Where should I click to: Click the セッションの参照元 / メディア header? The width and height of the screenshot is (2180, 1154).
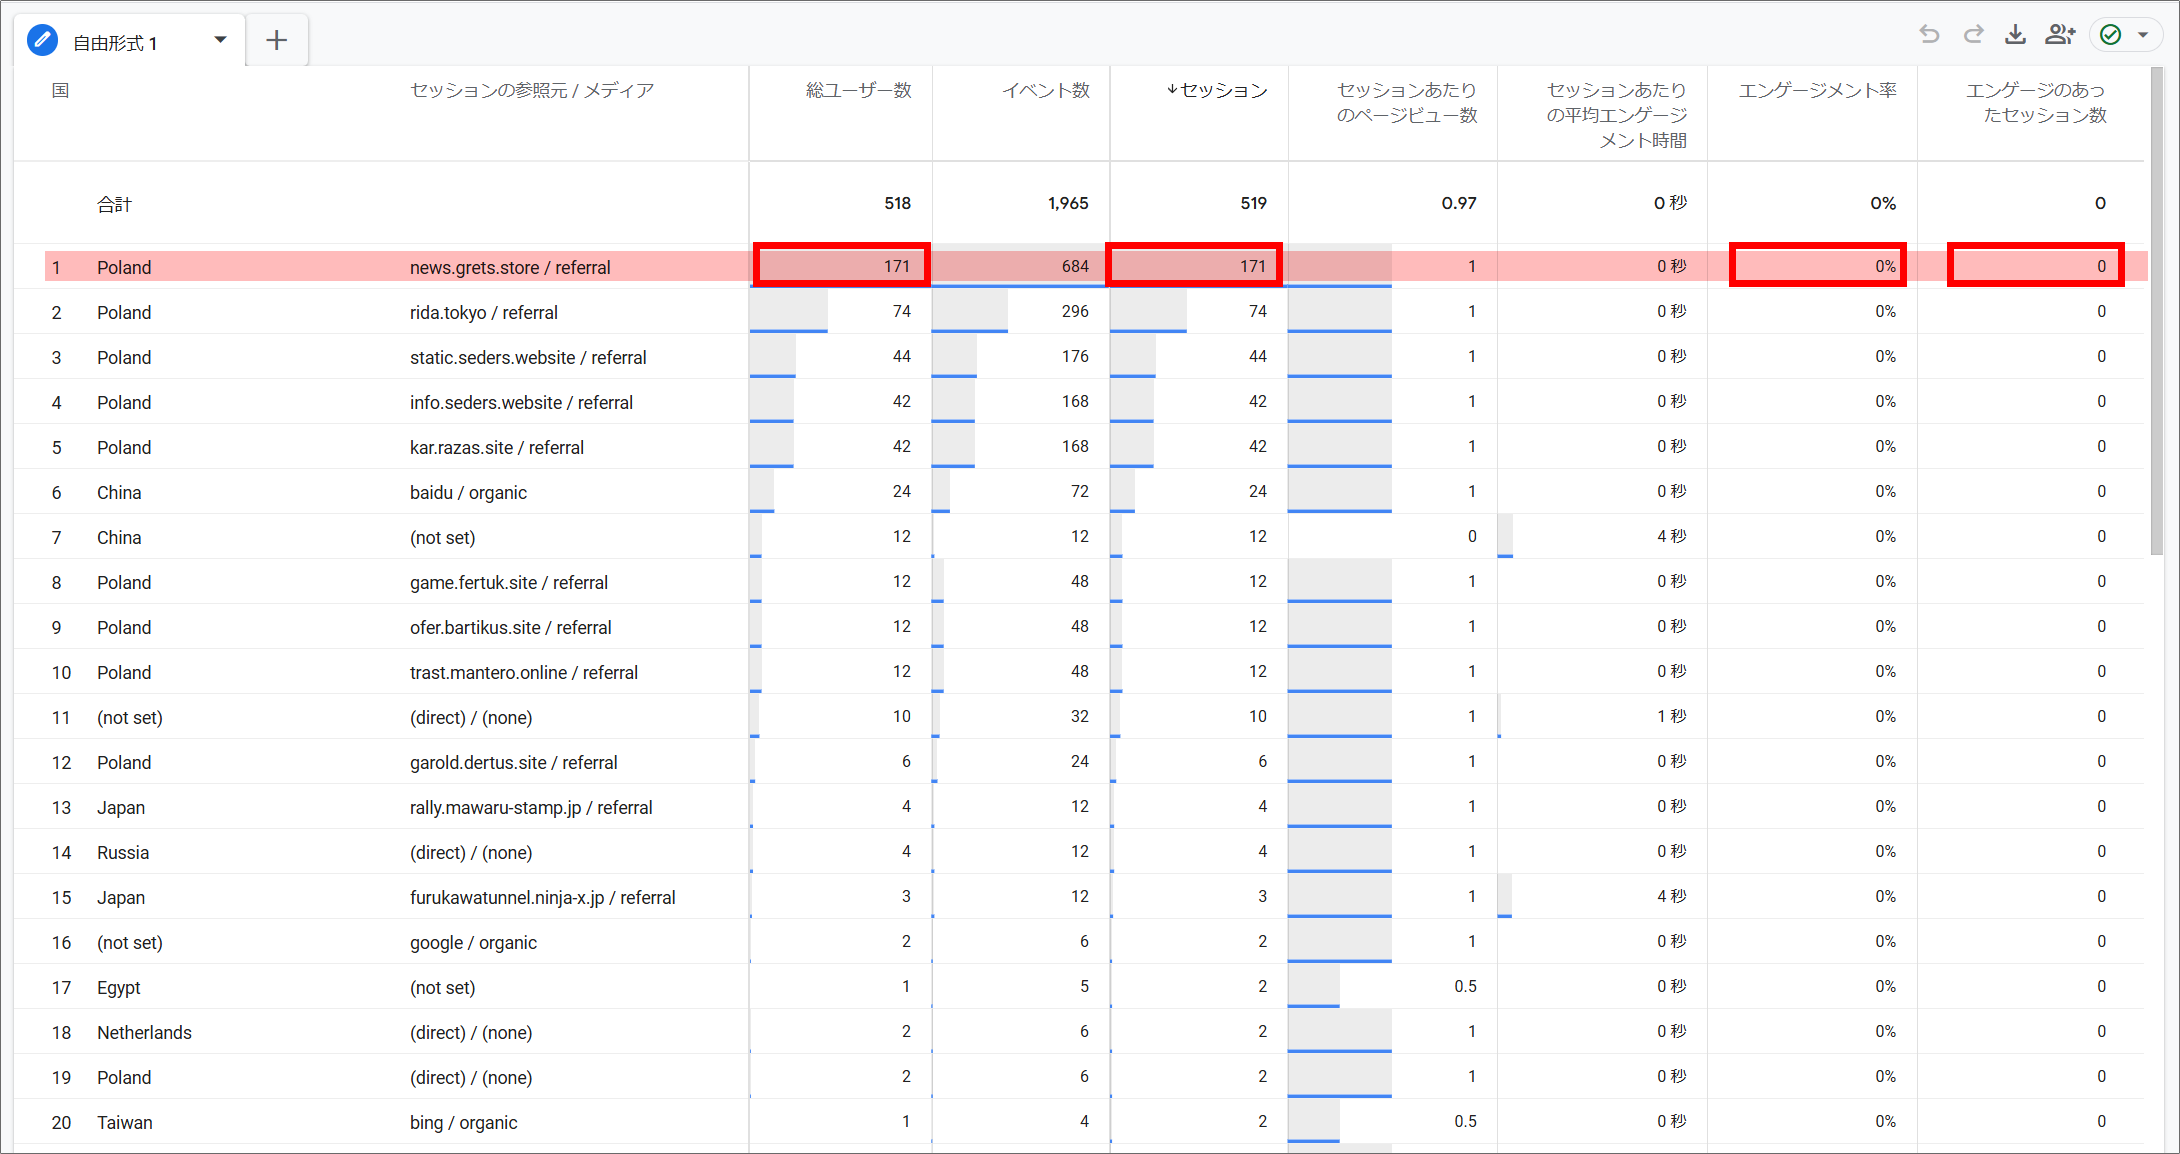click(531, 91)
